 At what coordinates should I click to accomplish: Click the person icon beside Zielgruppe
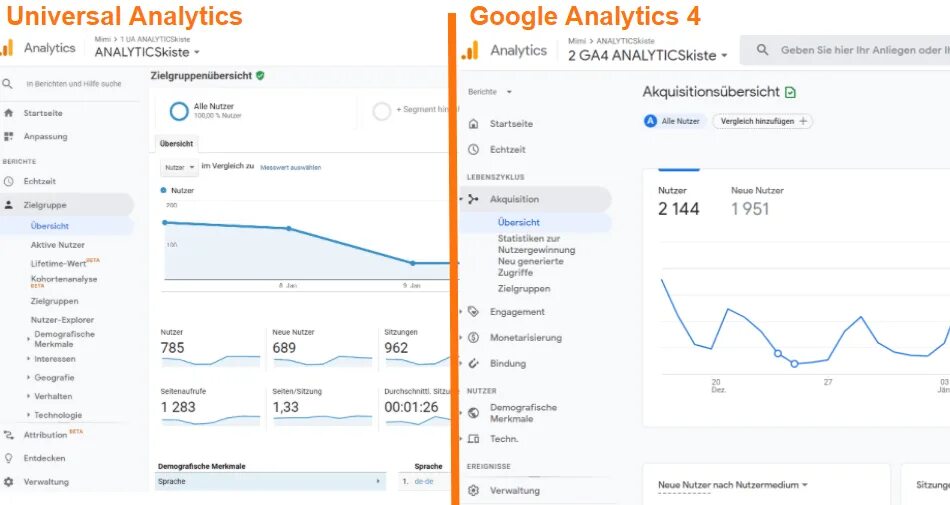(x=8, y=205)
